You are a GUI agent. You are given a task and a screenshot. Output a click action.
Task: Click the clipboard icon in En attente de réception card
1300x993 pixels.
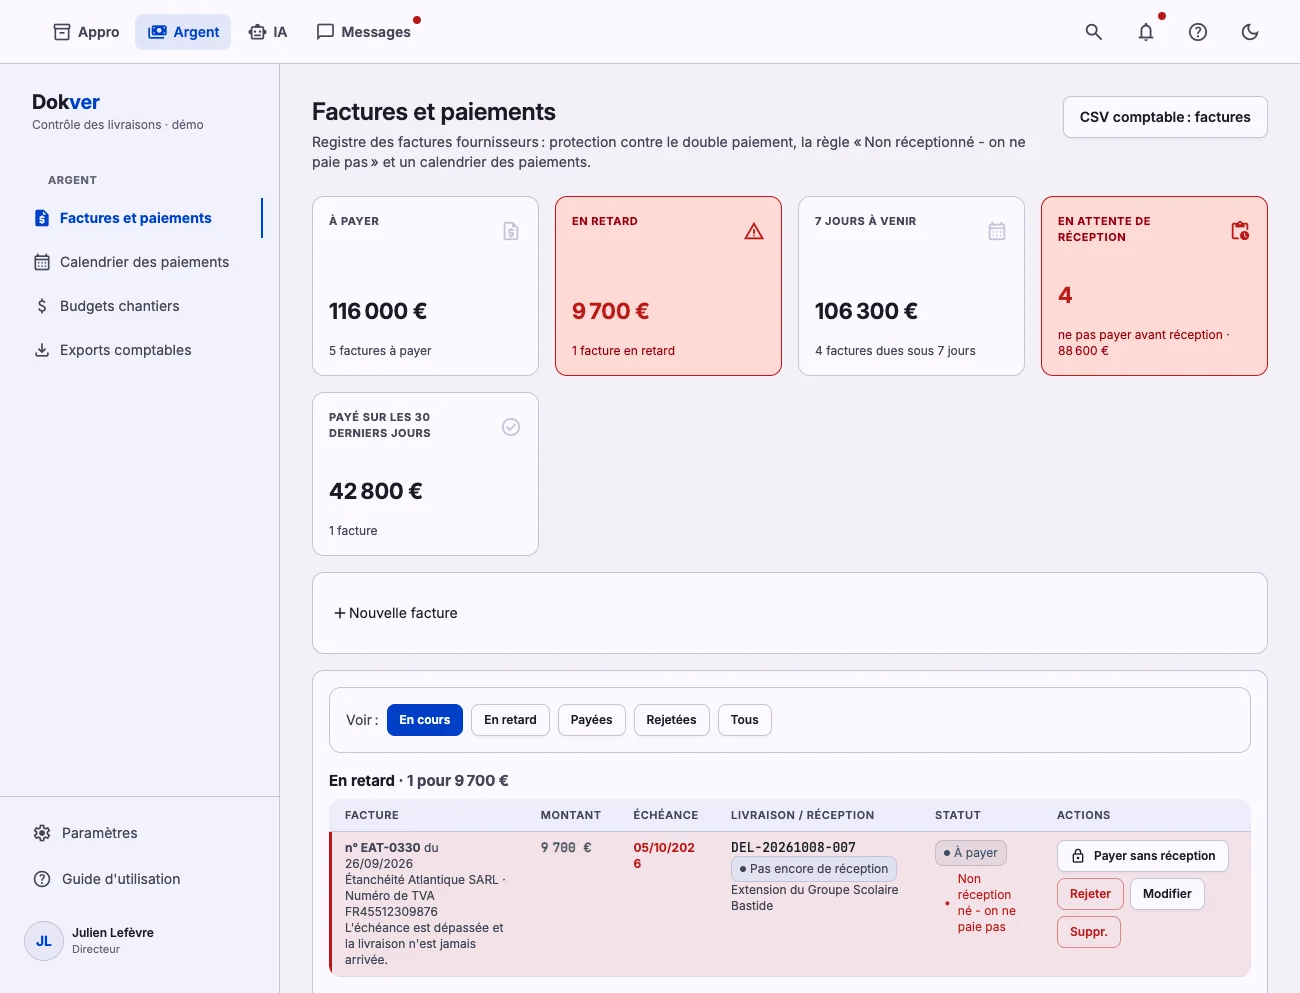[1240, 231]
